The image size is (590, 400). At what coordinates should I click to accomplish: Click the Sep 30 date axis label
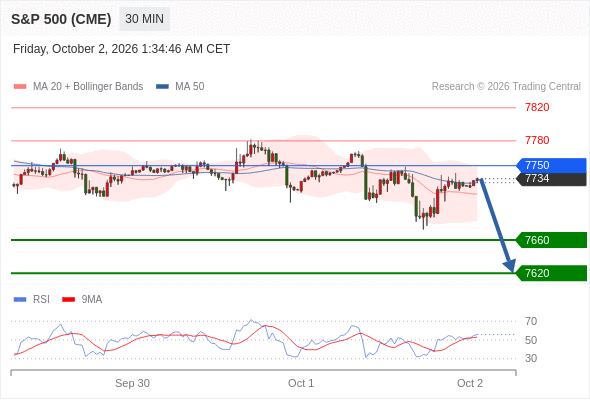coord(132,383)
